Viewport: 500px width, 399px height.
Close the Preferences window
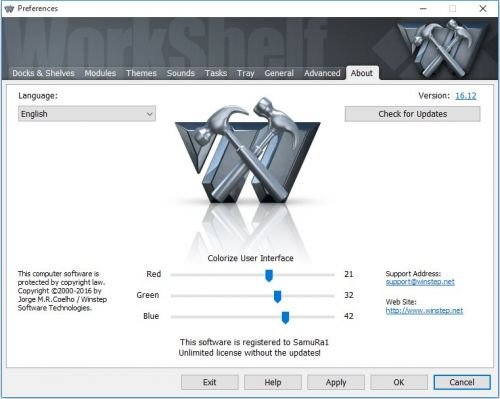tap(483, 9)
